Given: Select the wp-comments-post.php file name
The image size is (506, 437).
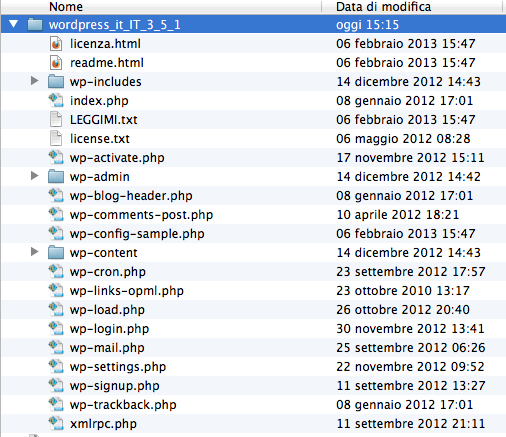Looking at the screenshot, I should [x=141, y=215].
